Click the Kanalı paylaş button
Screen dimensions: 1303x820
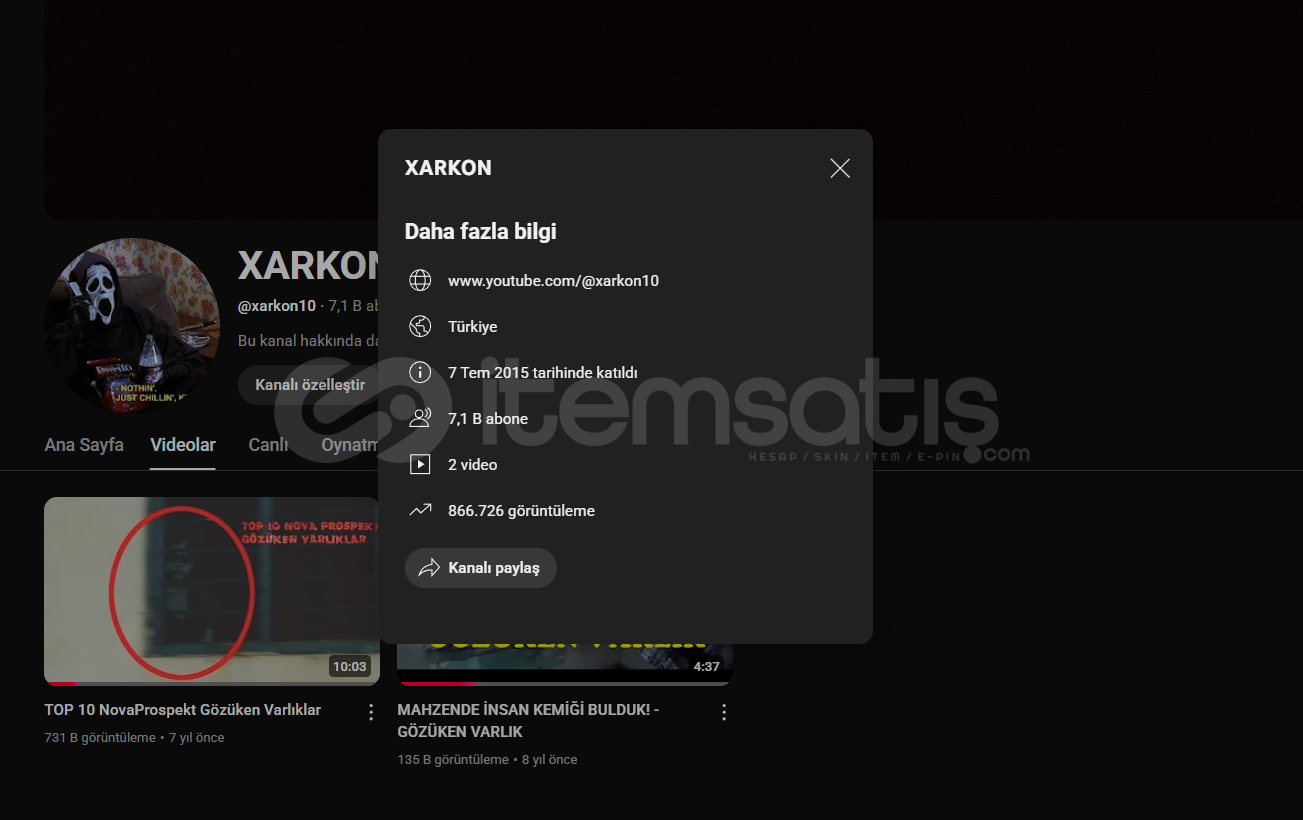pyautogui.click(x=481, y=568)
